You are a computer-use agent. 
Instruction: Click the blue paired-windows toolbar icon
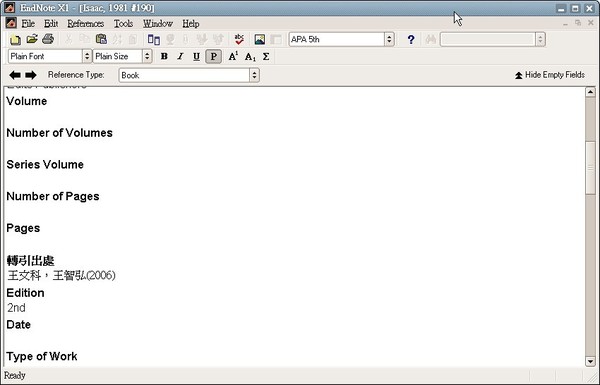pos(154,39)
